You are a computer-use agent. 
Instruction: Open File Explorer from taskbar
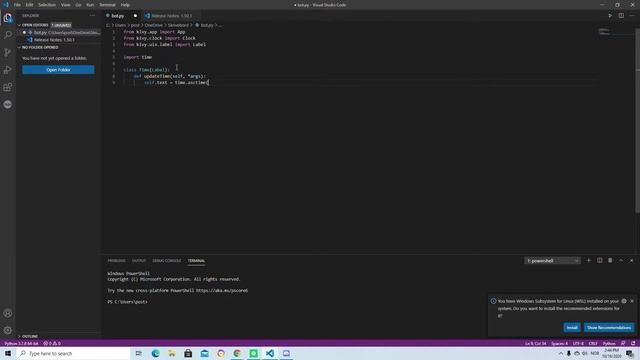coord(172,353)
